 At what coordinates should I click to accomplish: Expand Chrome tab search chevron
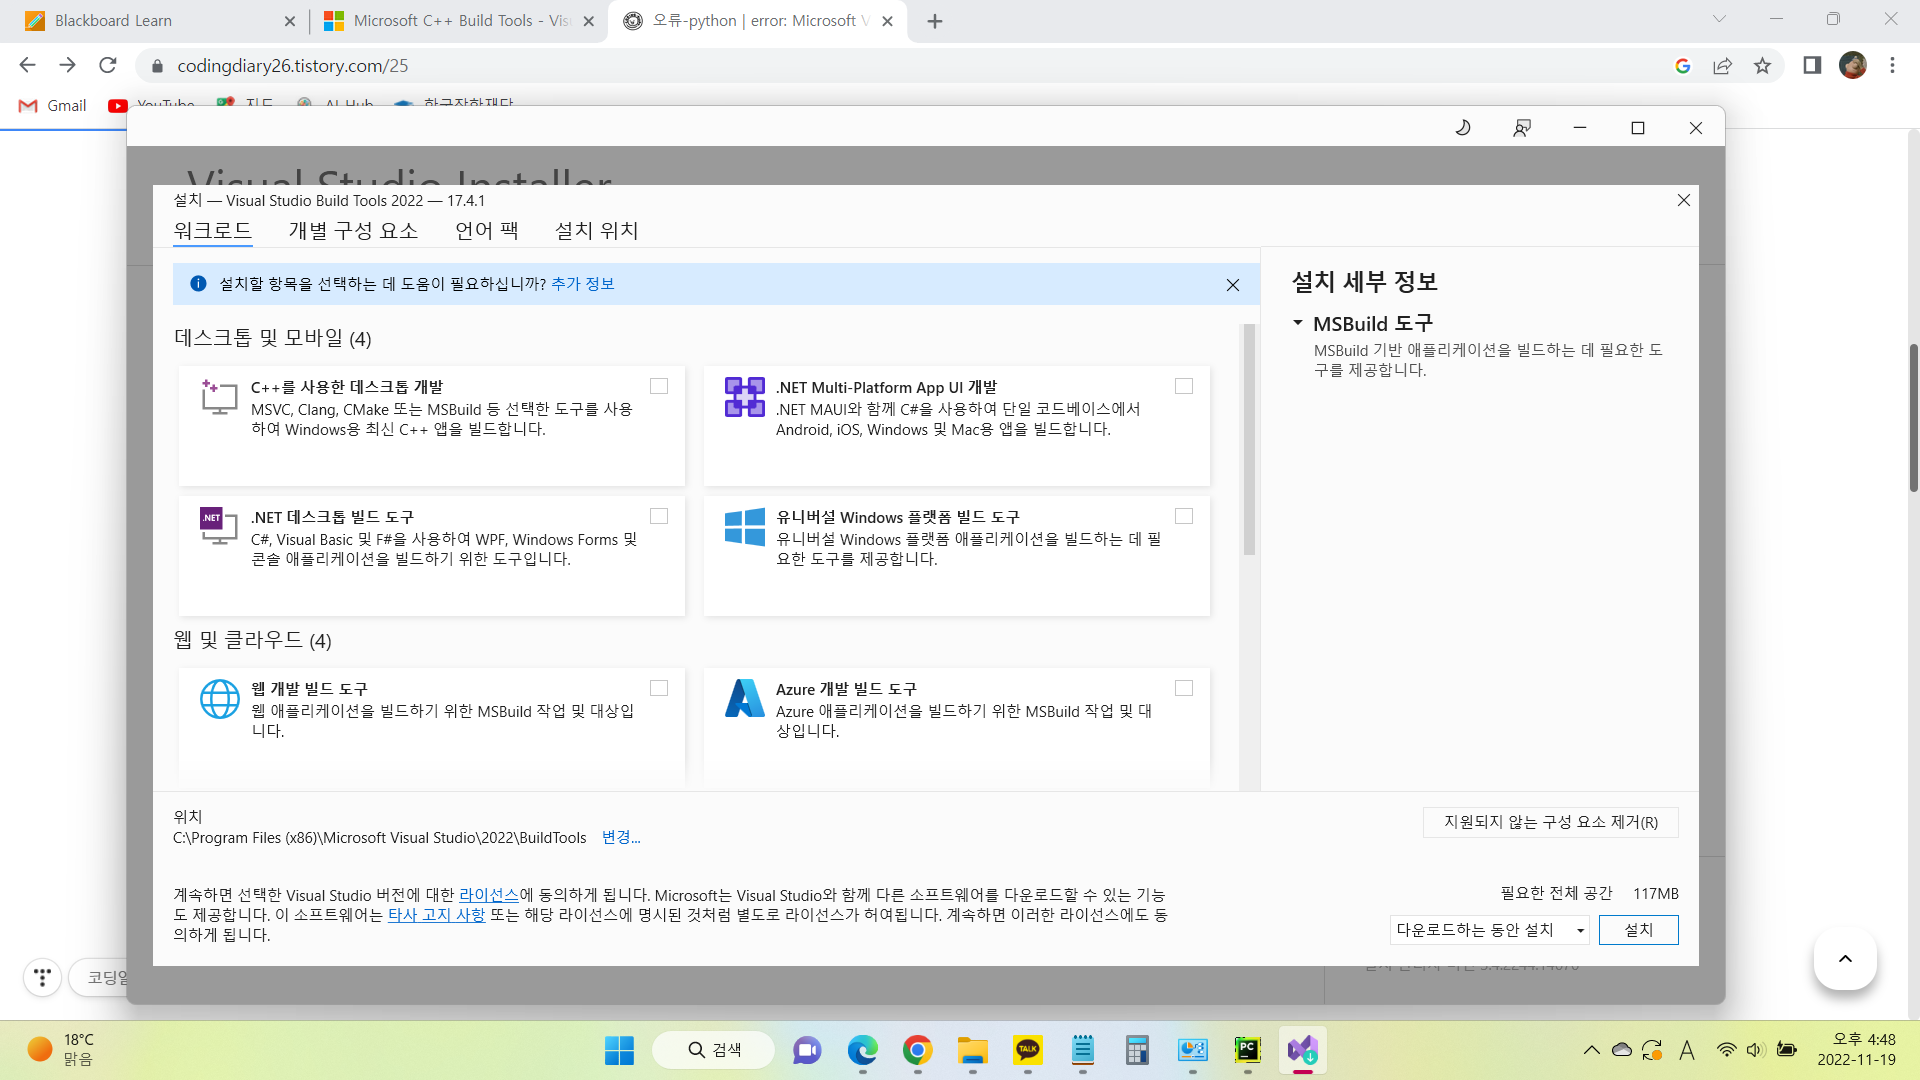1719,19
